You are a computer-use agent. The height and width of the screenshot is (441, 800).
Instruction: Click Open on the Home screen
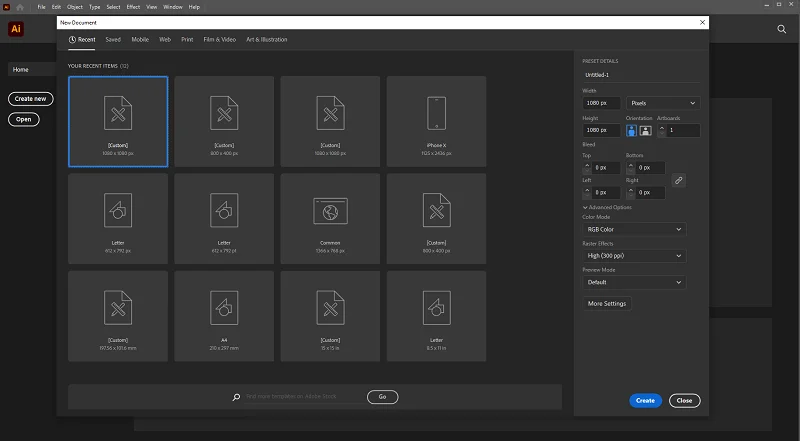(x=23, y=119)
